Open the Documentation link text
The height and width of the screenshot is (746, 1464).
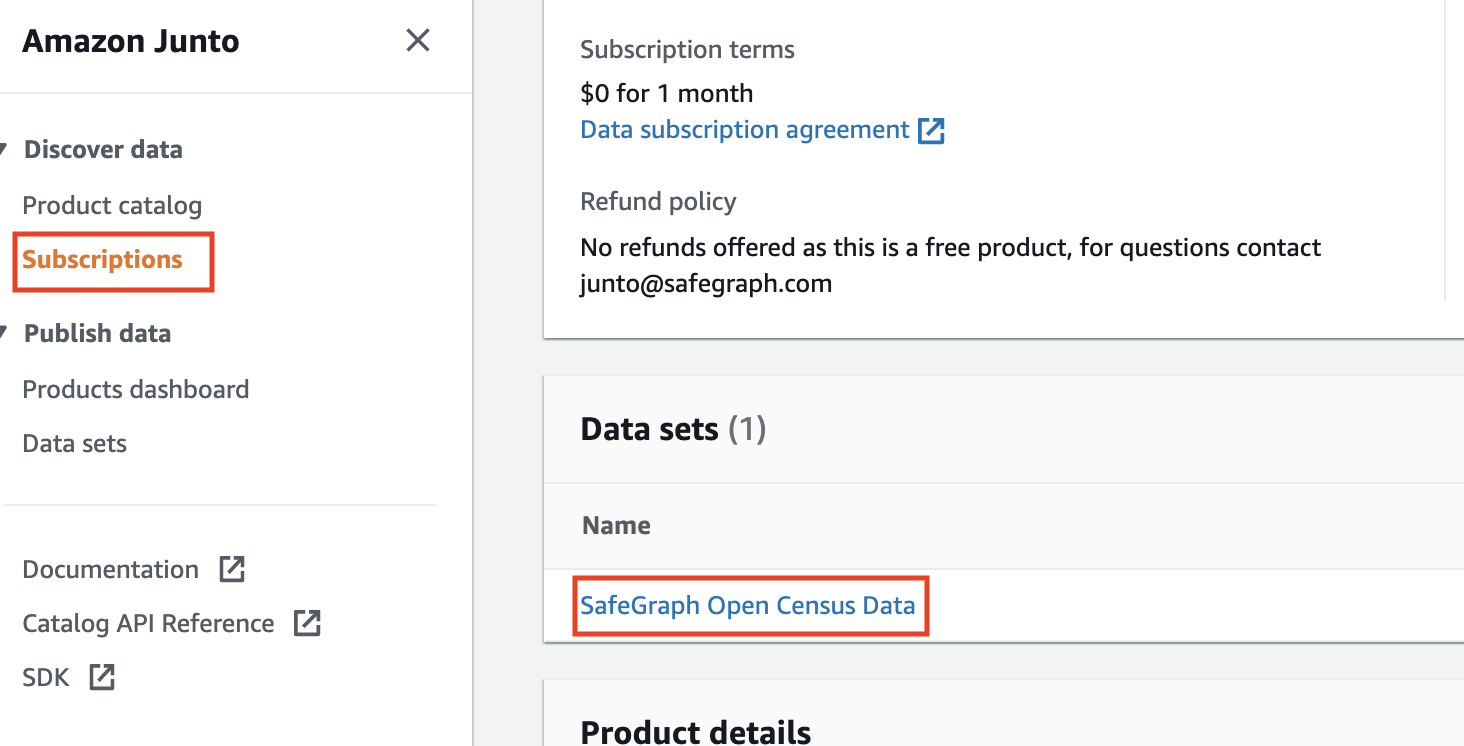(110, 570)
